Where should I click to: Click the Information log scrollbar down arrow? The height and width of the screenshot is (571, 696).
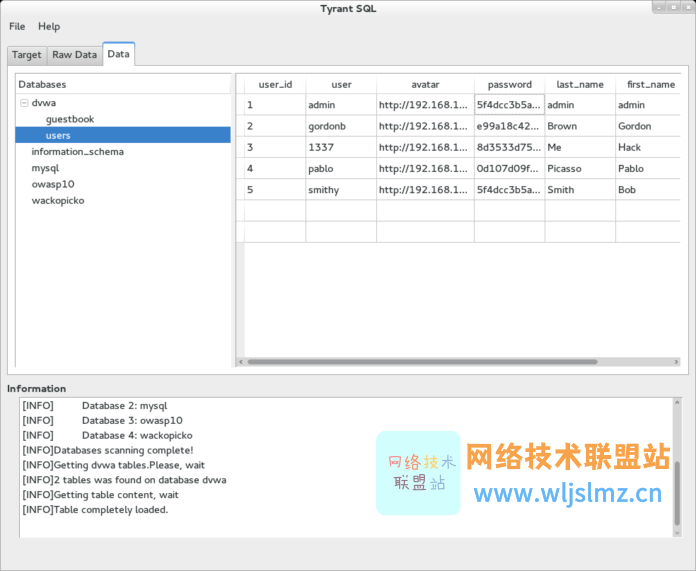(x=677, y=533)
